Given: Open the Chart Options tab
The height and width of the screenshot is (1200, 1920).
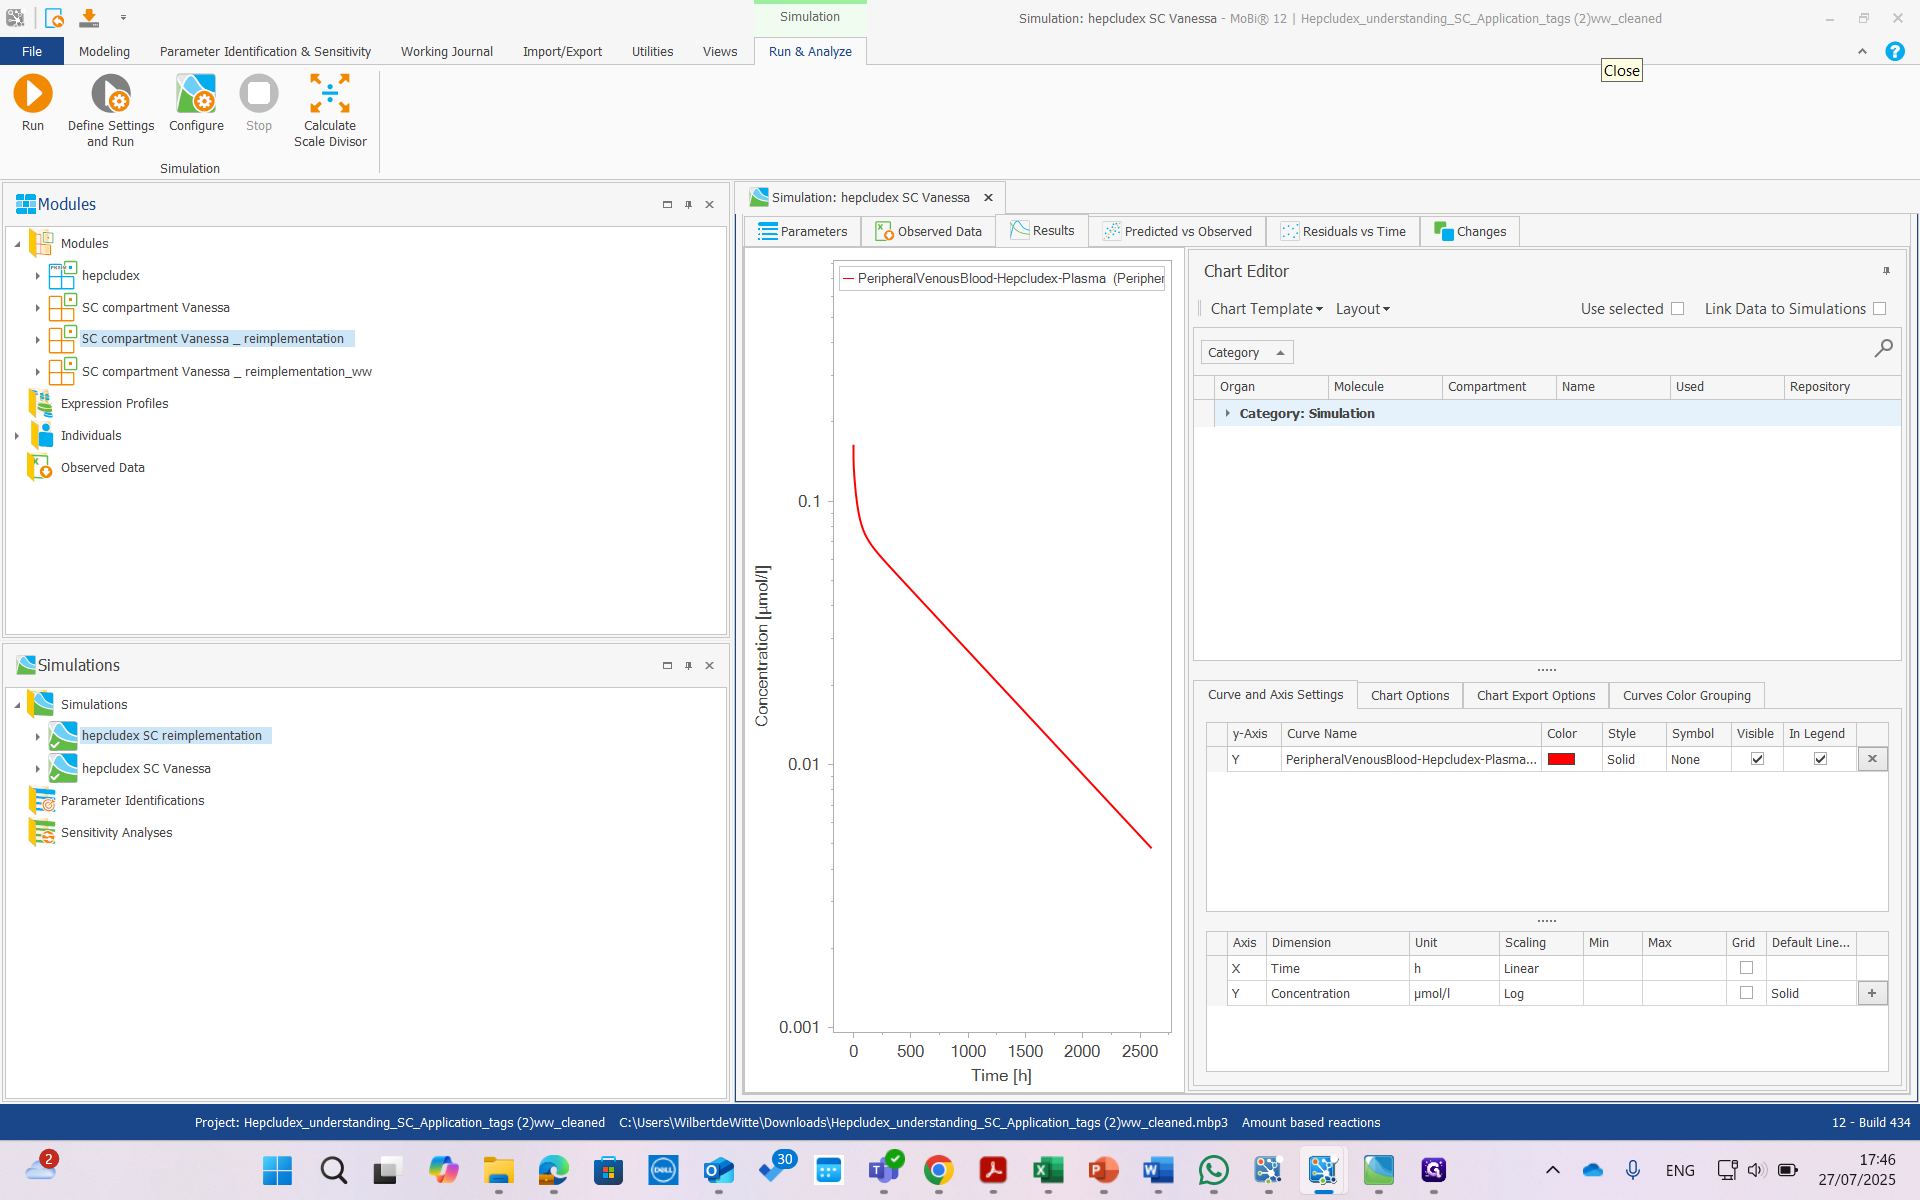Looking at the screenshot, I should tap(1409, 695).
